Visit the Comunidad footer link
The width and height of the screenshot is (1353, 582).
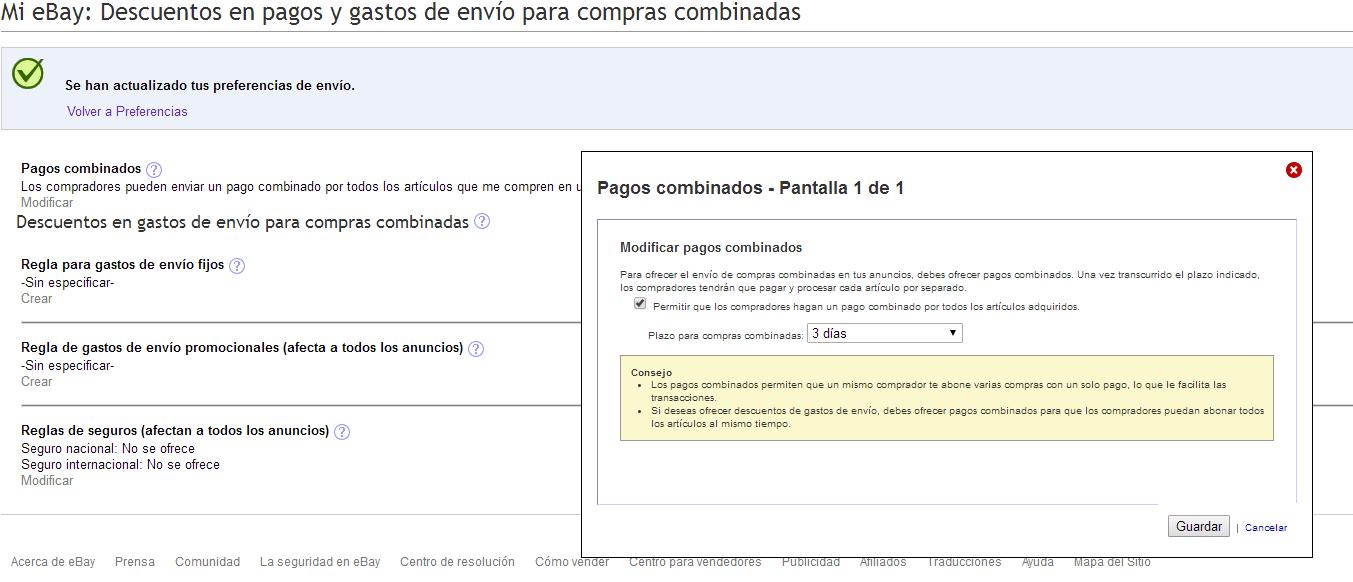point(208,562)
